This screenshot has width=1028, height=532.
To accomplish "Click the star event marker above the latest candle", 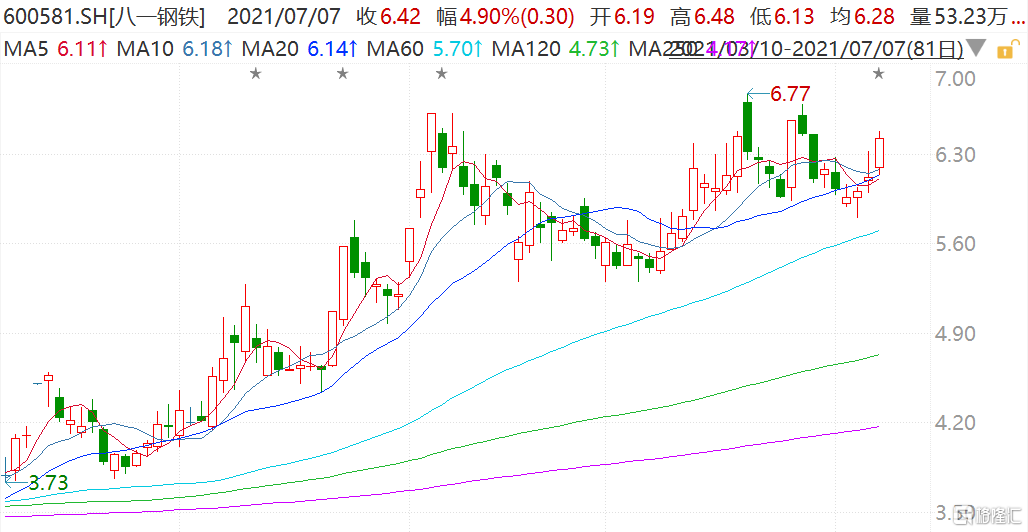I will click(x=879, y=73).
